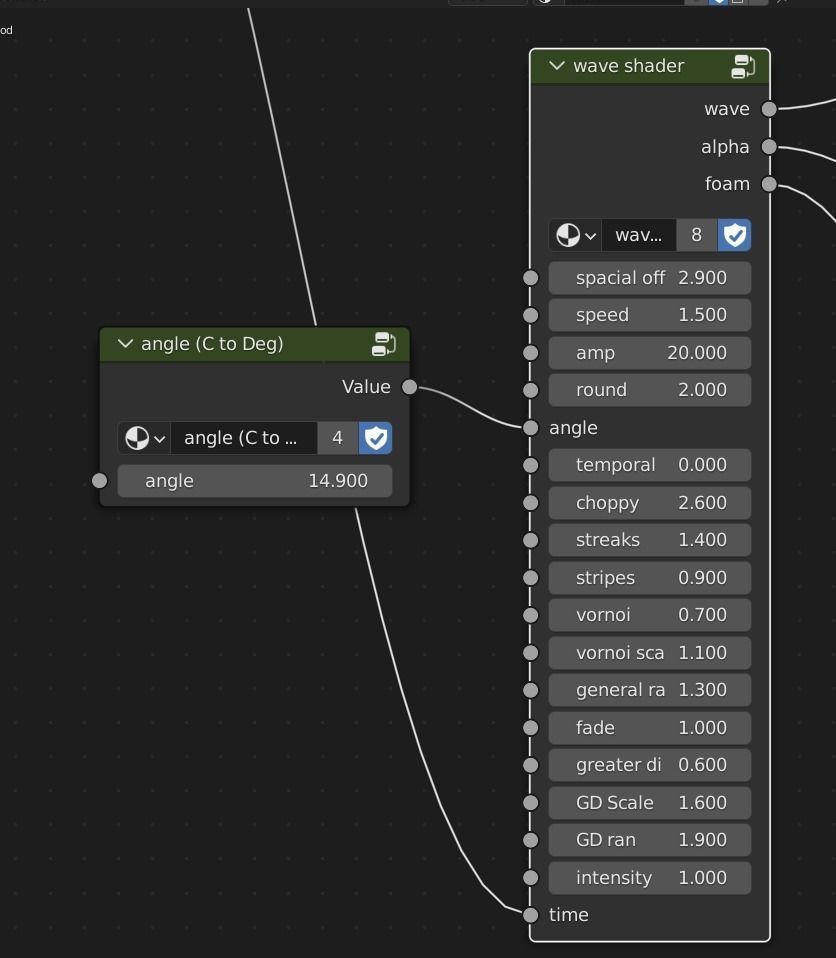Click the greater di value field 0.600
This screenshot has height=958, width=836.
(x=650, y=765)
